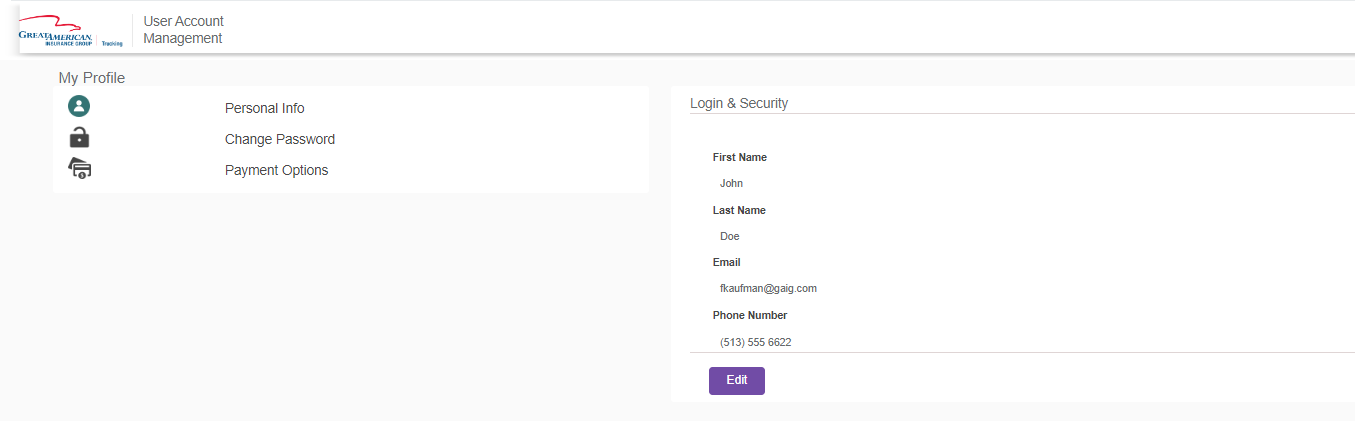Click the last name value Doe
Screen dimensions: 1355x421
[730, 236]
